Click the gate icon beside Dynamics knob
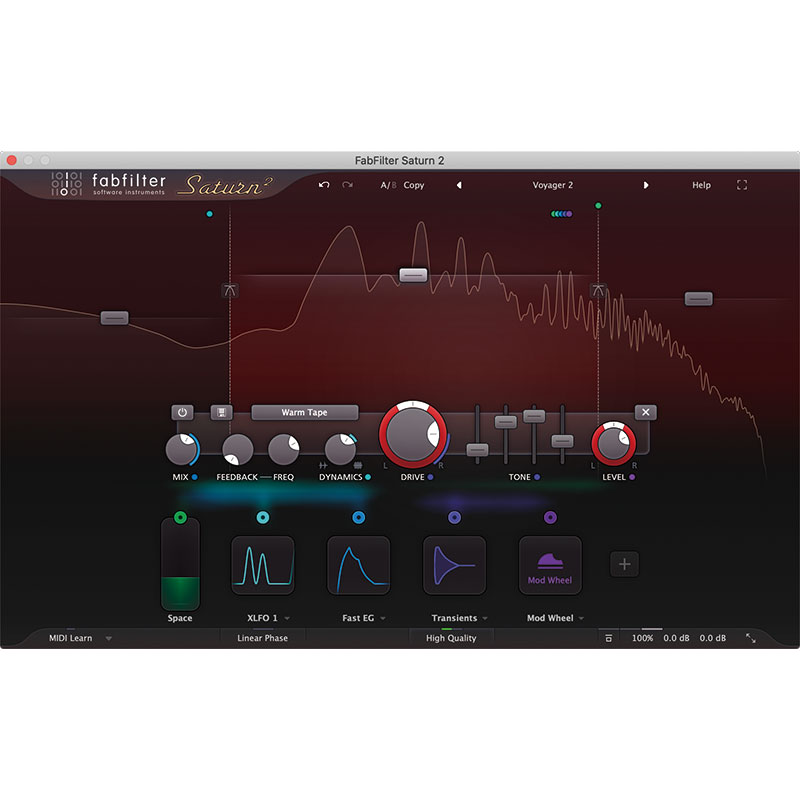 (x=323, y=465)
